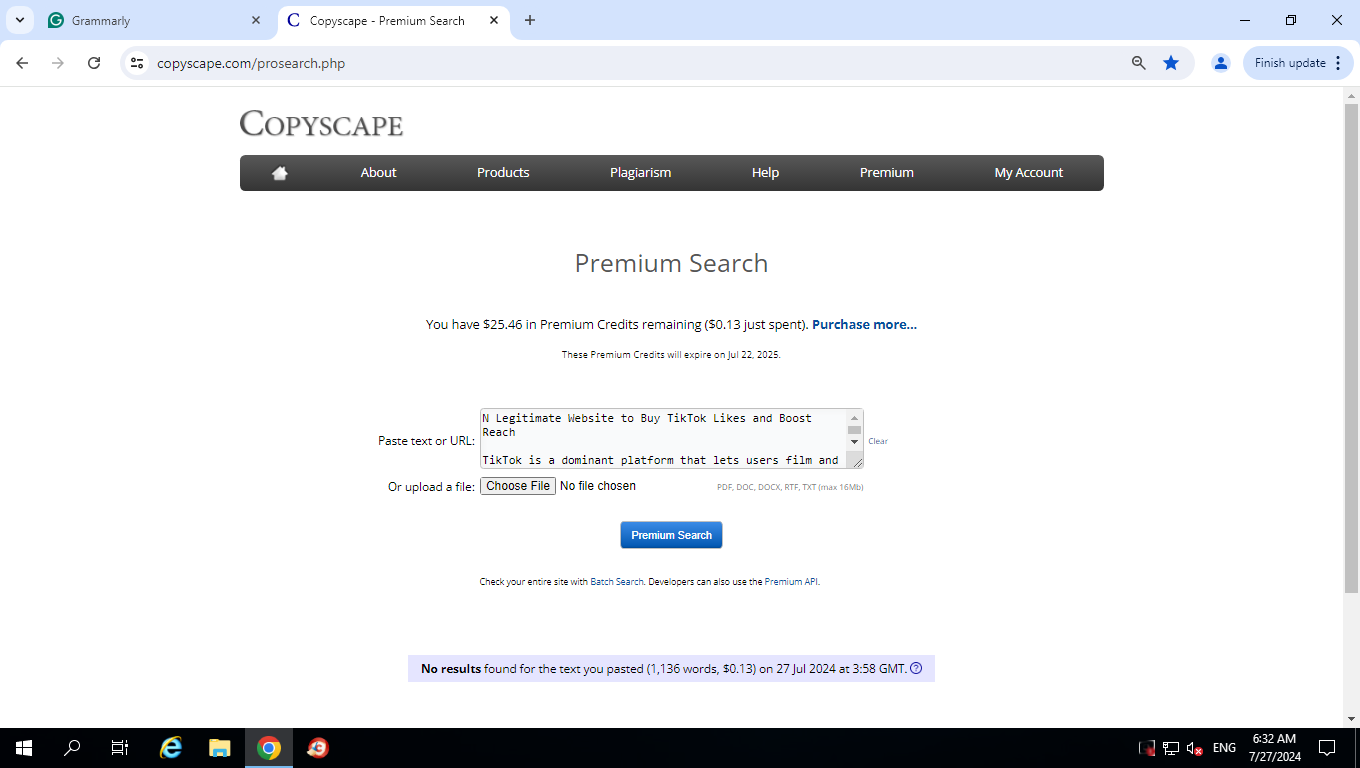Open taskbar search

click(x=72, y=748)
